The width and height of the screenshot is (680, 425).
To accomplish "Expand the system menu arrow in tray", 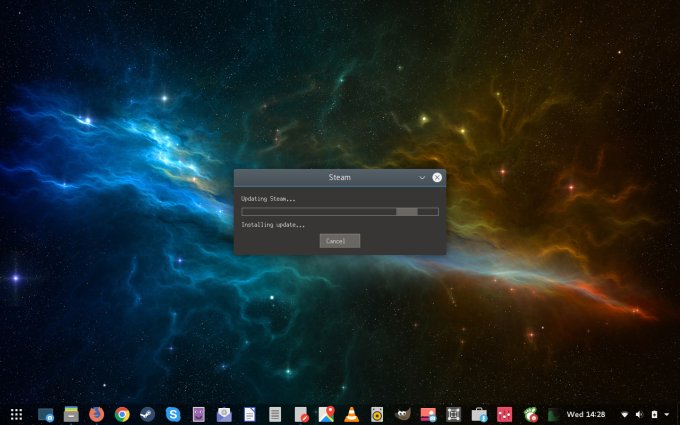I will click(667, 415).
